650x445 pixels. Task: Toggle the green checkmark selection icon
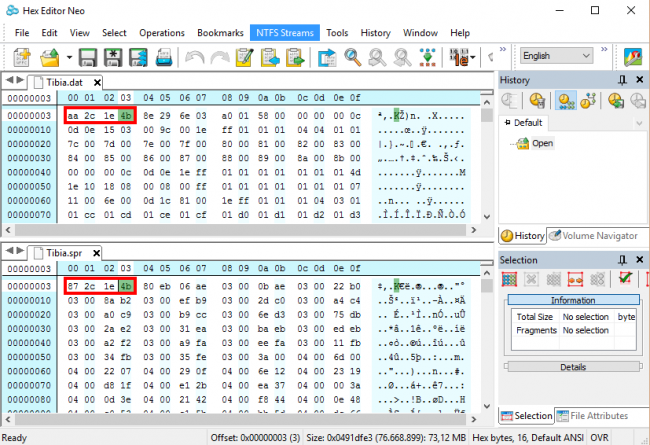(625, 278)
